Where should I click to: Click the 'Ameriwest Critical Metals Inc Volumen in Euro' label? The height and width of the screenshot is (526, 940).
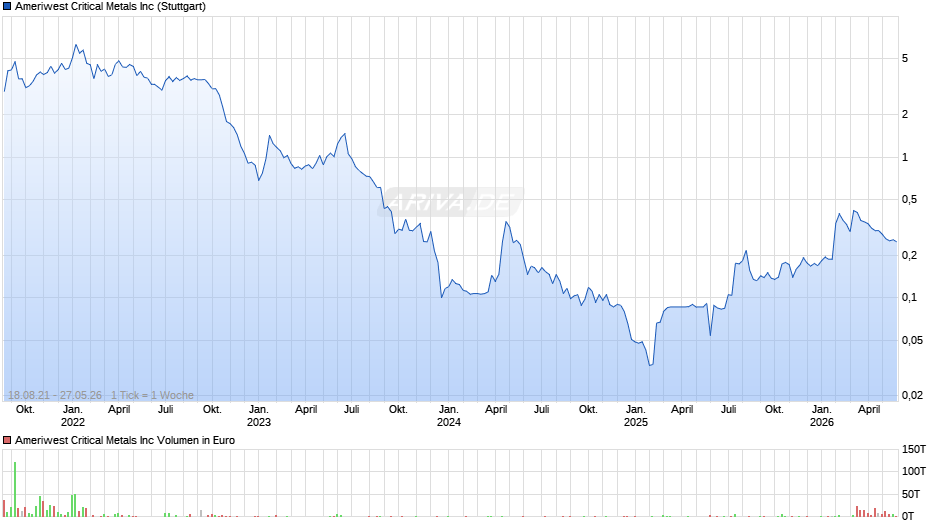pyautogui.click(x=125, y=440)
